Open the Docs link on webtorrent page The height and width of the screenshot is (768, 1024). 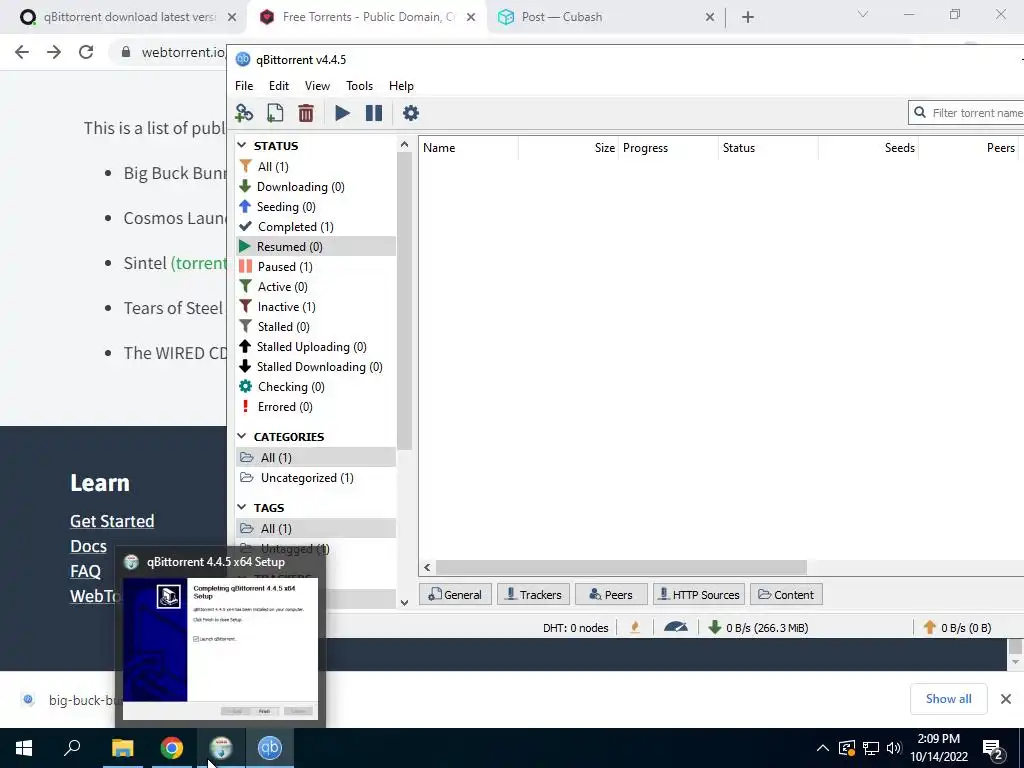88,546
